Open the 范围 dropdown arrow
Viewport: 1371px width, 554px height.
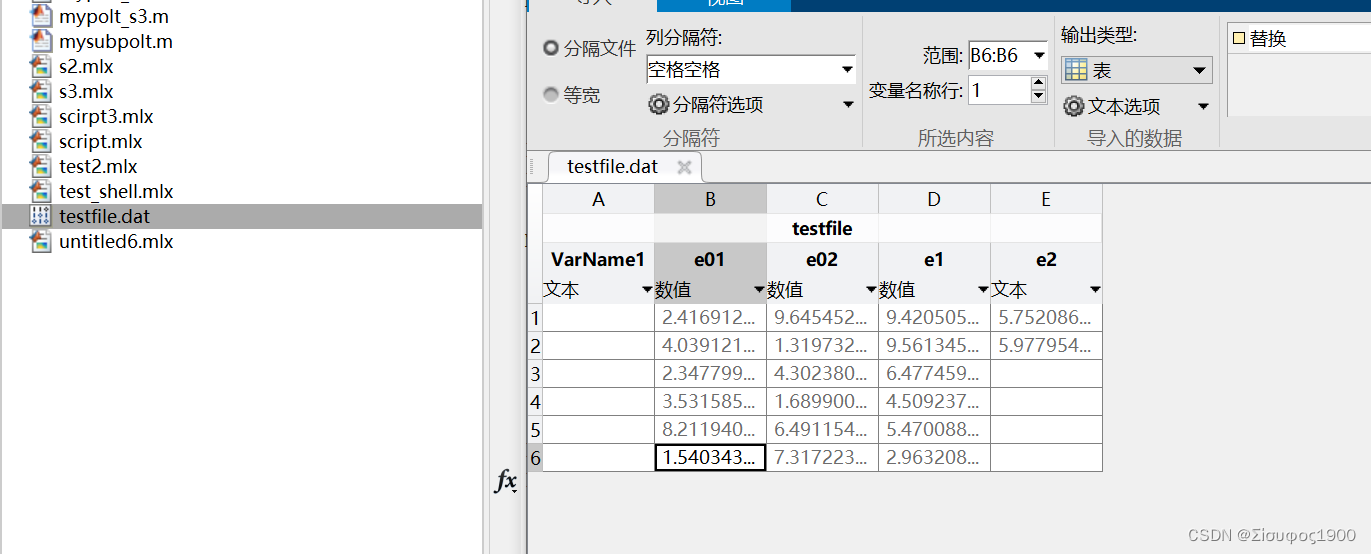(x=1039, y=56)
